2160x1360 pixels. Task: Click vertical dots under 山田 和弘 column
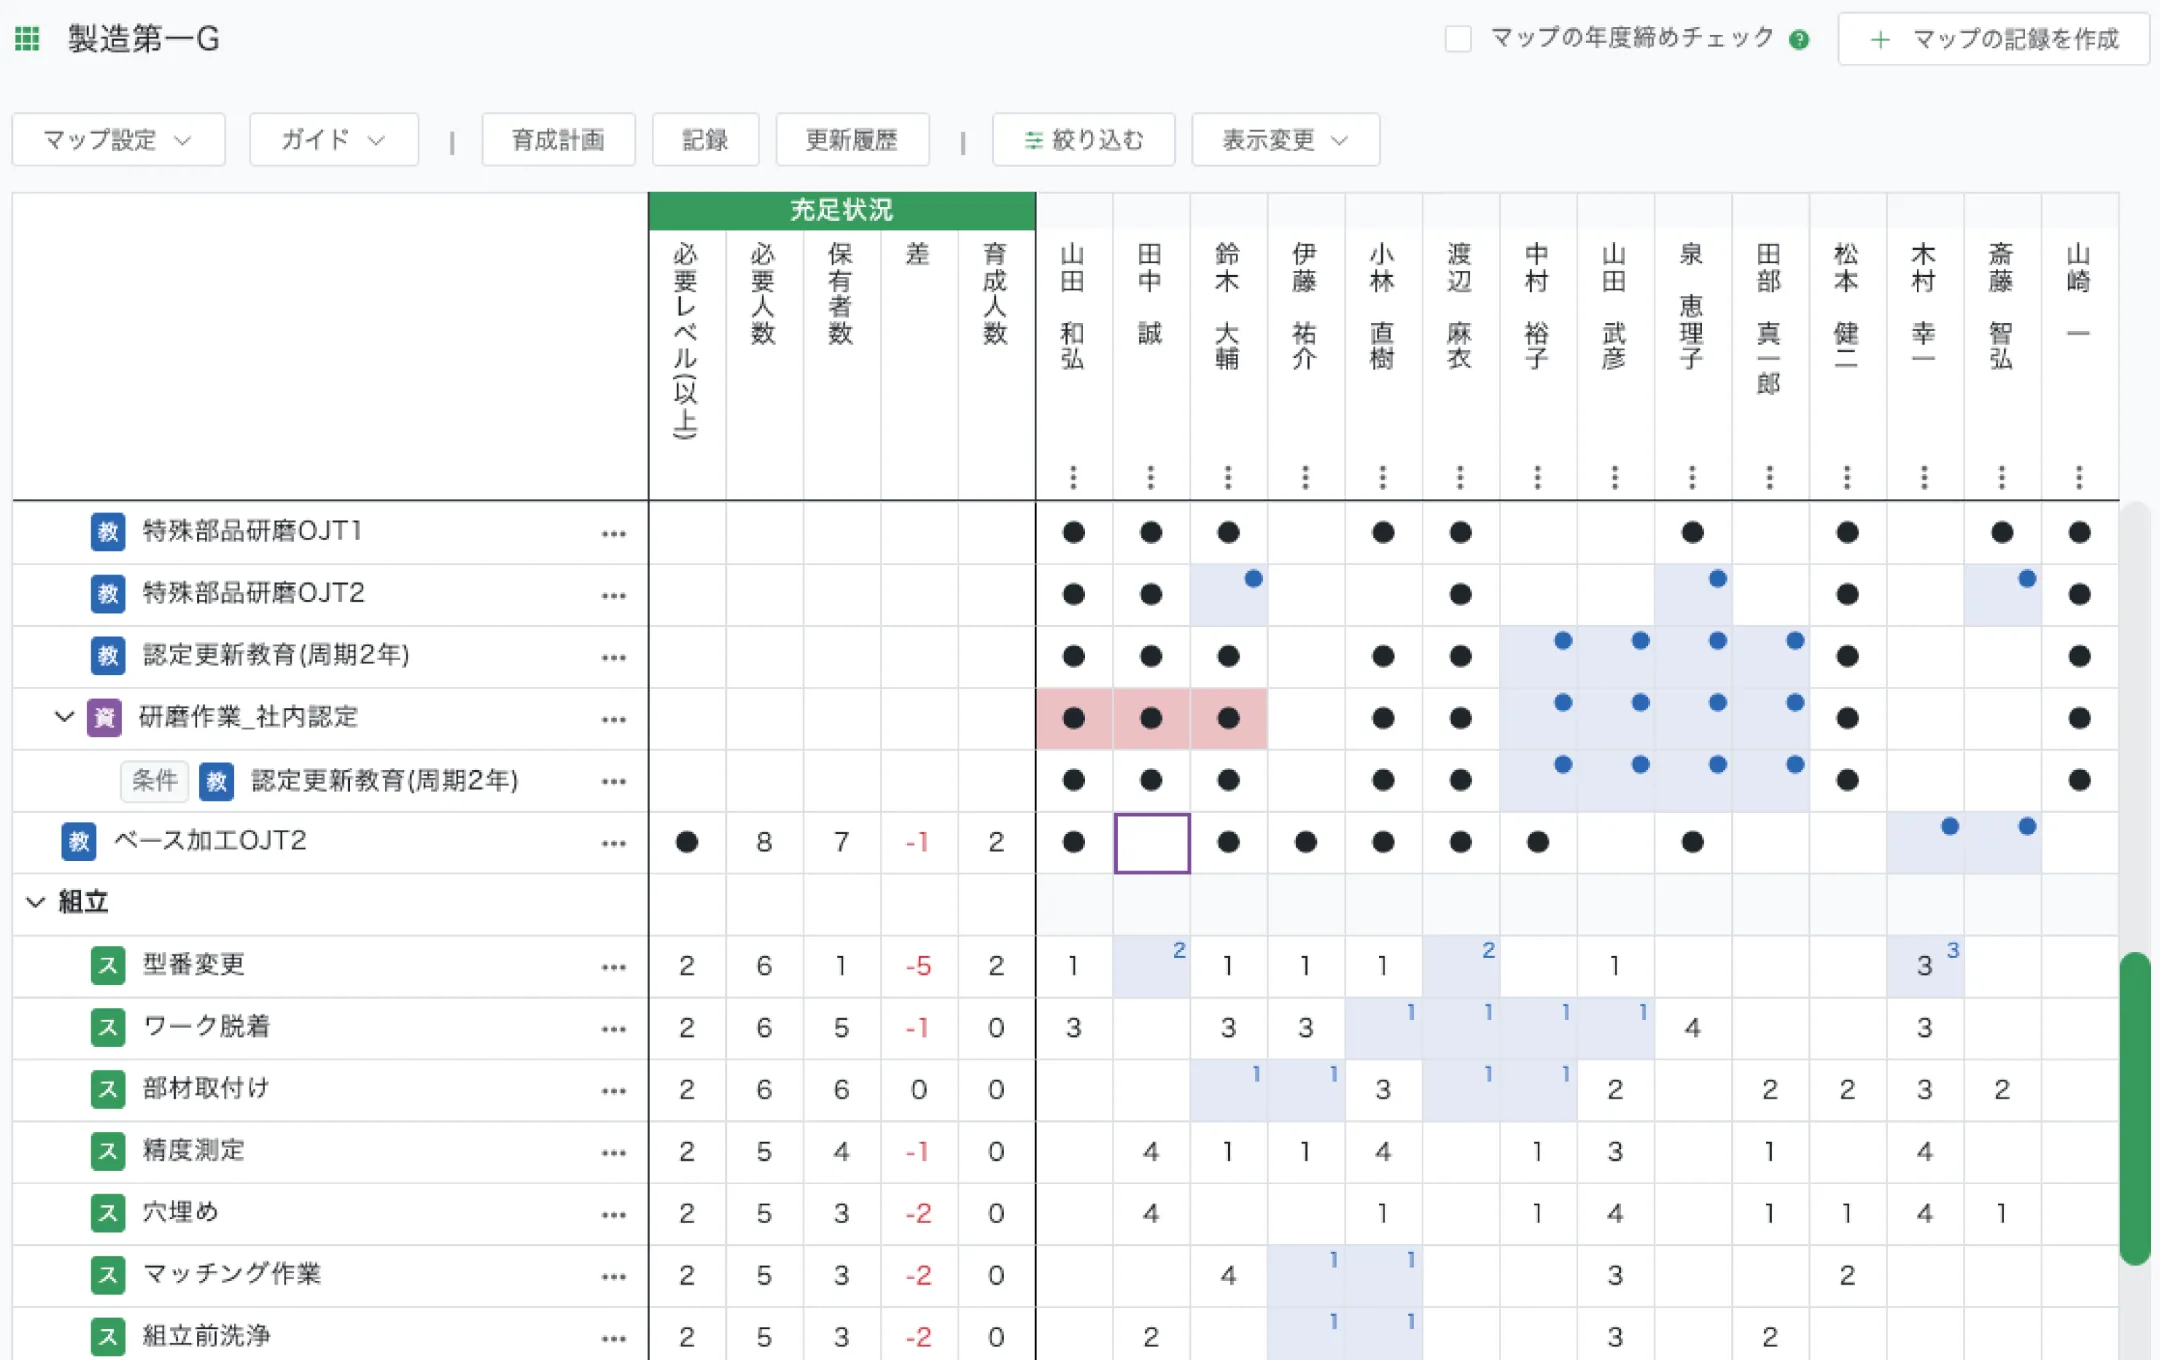tap(1073, 477)
